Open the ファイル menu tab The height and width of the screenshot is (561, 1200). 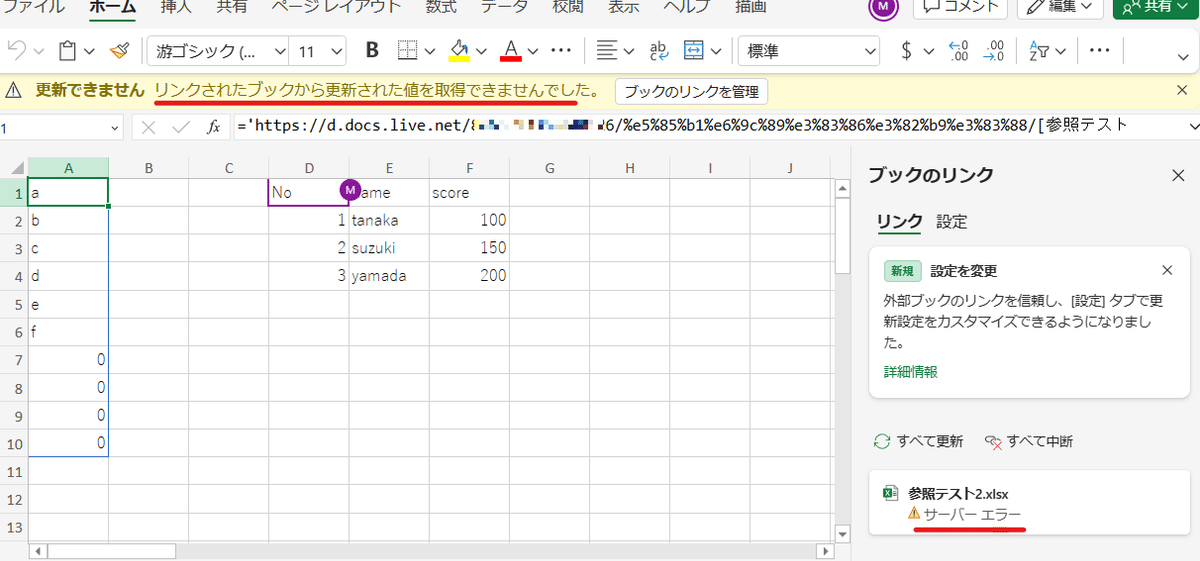tap(35, 7)
